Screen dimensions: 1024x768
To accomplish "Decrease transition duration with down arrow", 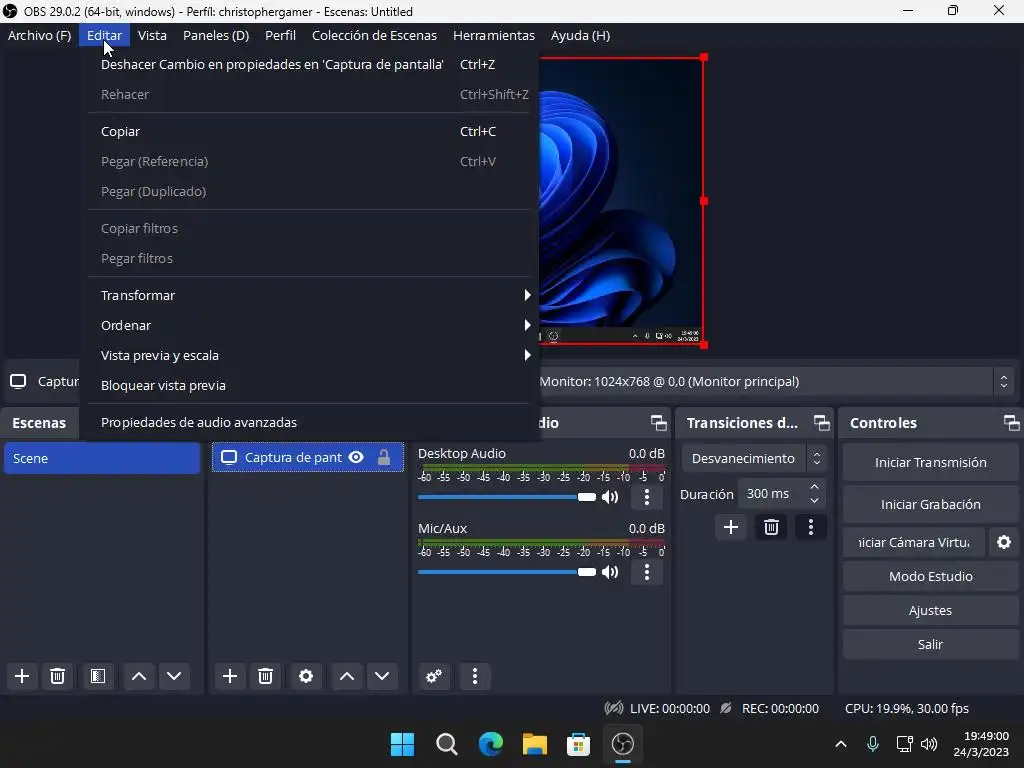I will click(x=814, y=501).
